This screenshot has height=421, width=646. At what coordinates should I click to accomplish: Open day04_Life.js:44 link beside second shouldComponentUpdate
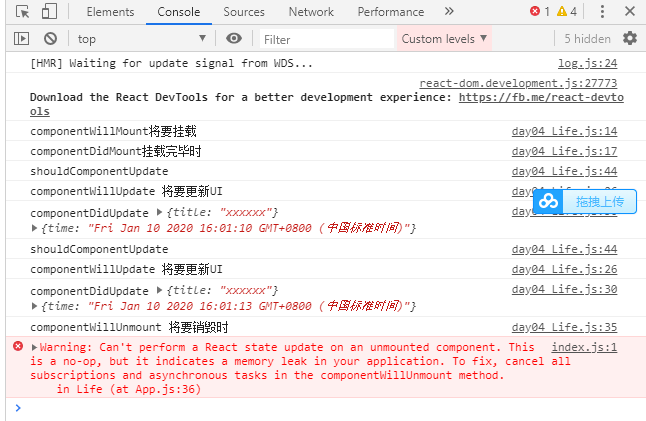click(564, 250)
